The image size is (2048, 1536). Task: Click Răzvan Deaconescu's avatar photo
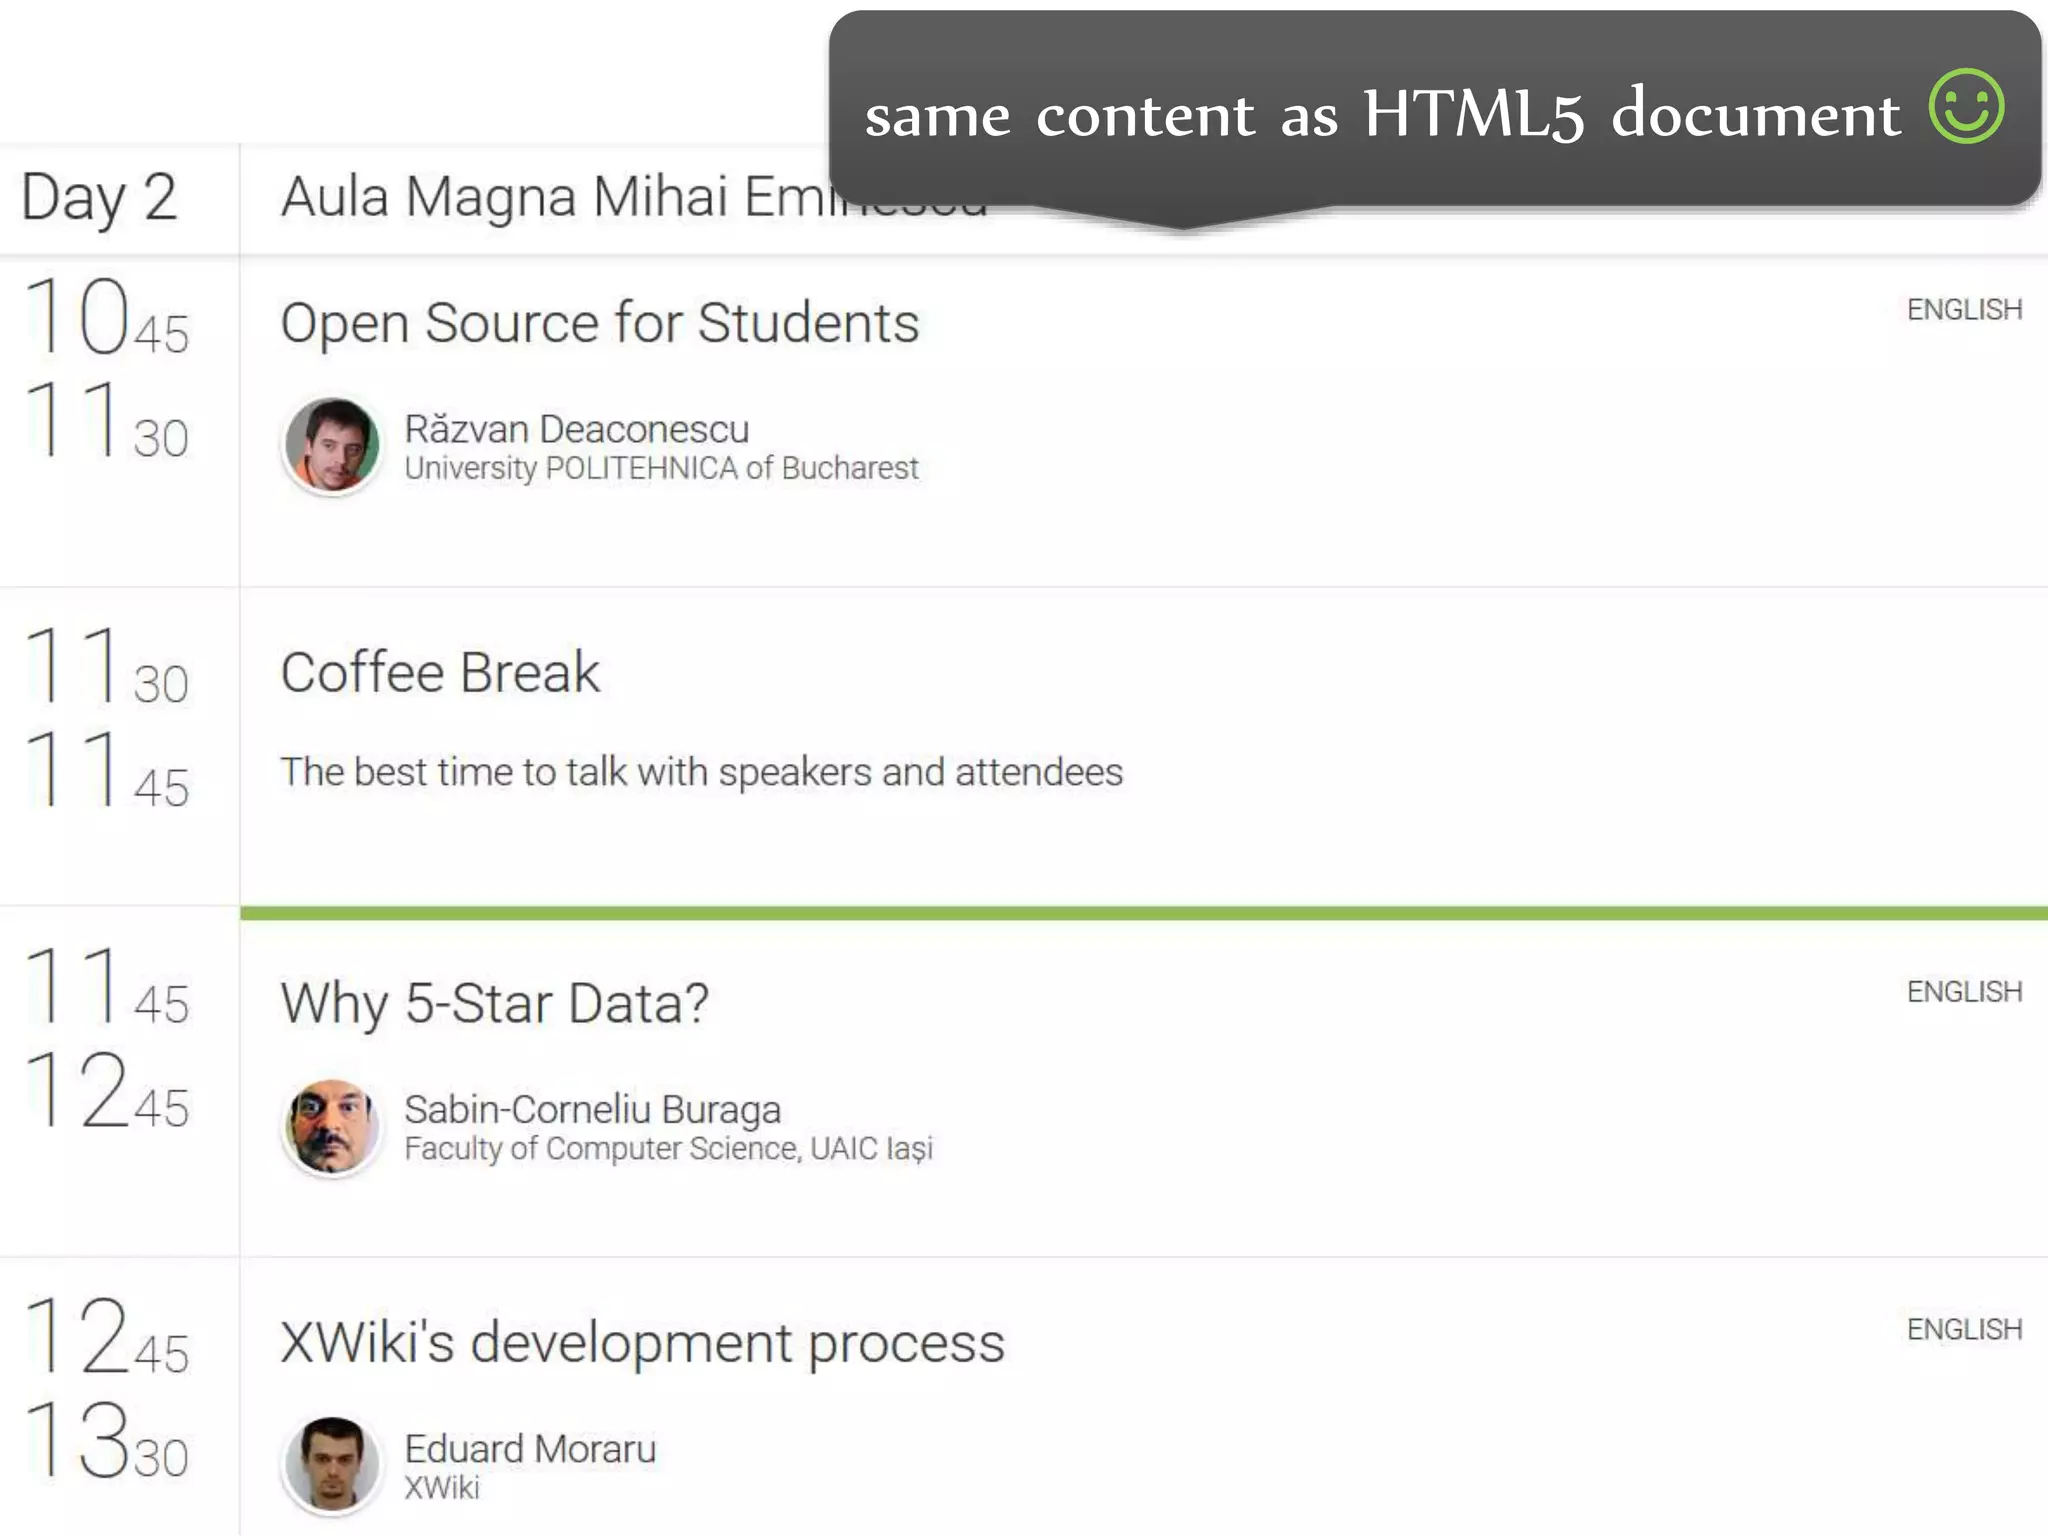pos(332,445)
